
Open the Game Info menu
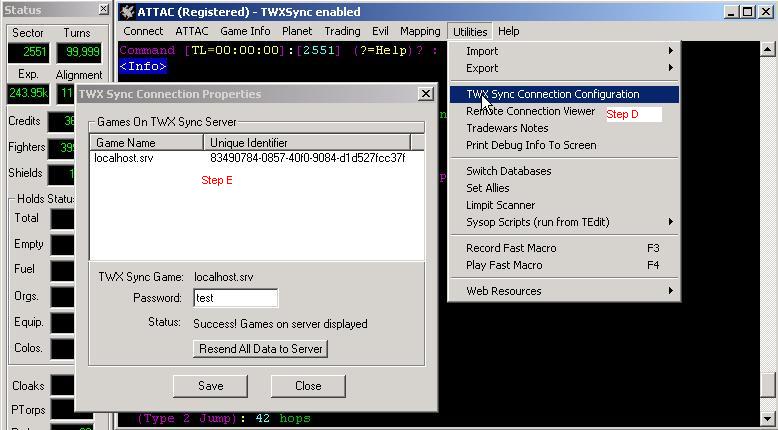click(x=245, y=31)
